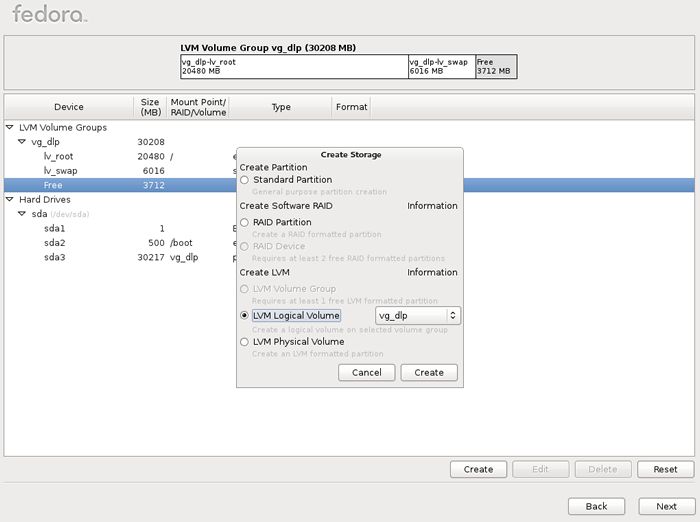Click the disabled Delete button
700x522 pixels.
click(603, 469)
